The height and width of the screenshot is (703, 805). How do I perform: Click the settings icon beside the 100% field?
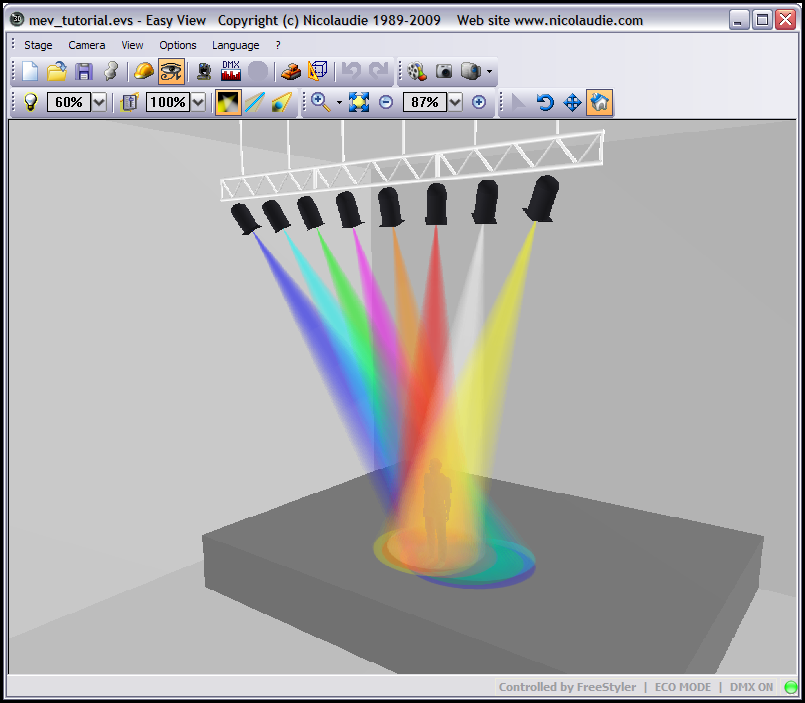click(129, 102)
